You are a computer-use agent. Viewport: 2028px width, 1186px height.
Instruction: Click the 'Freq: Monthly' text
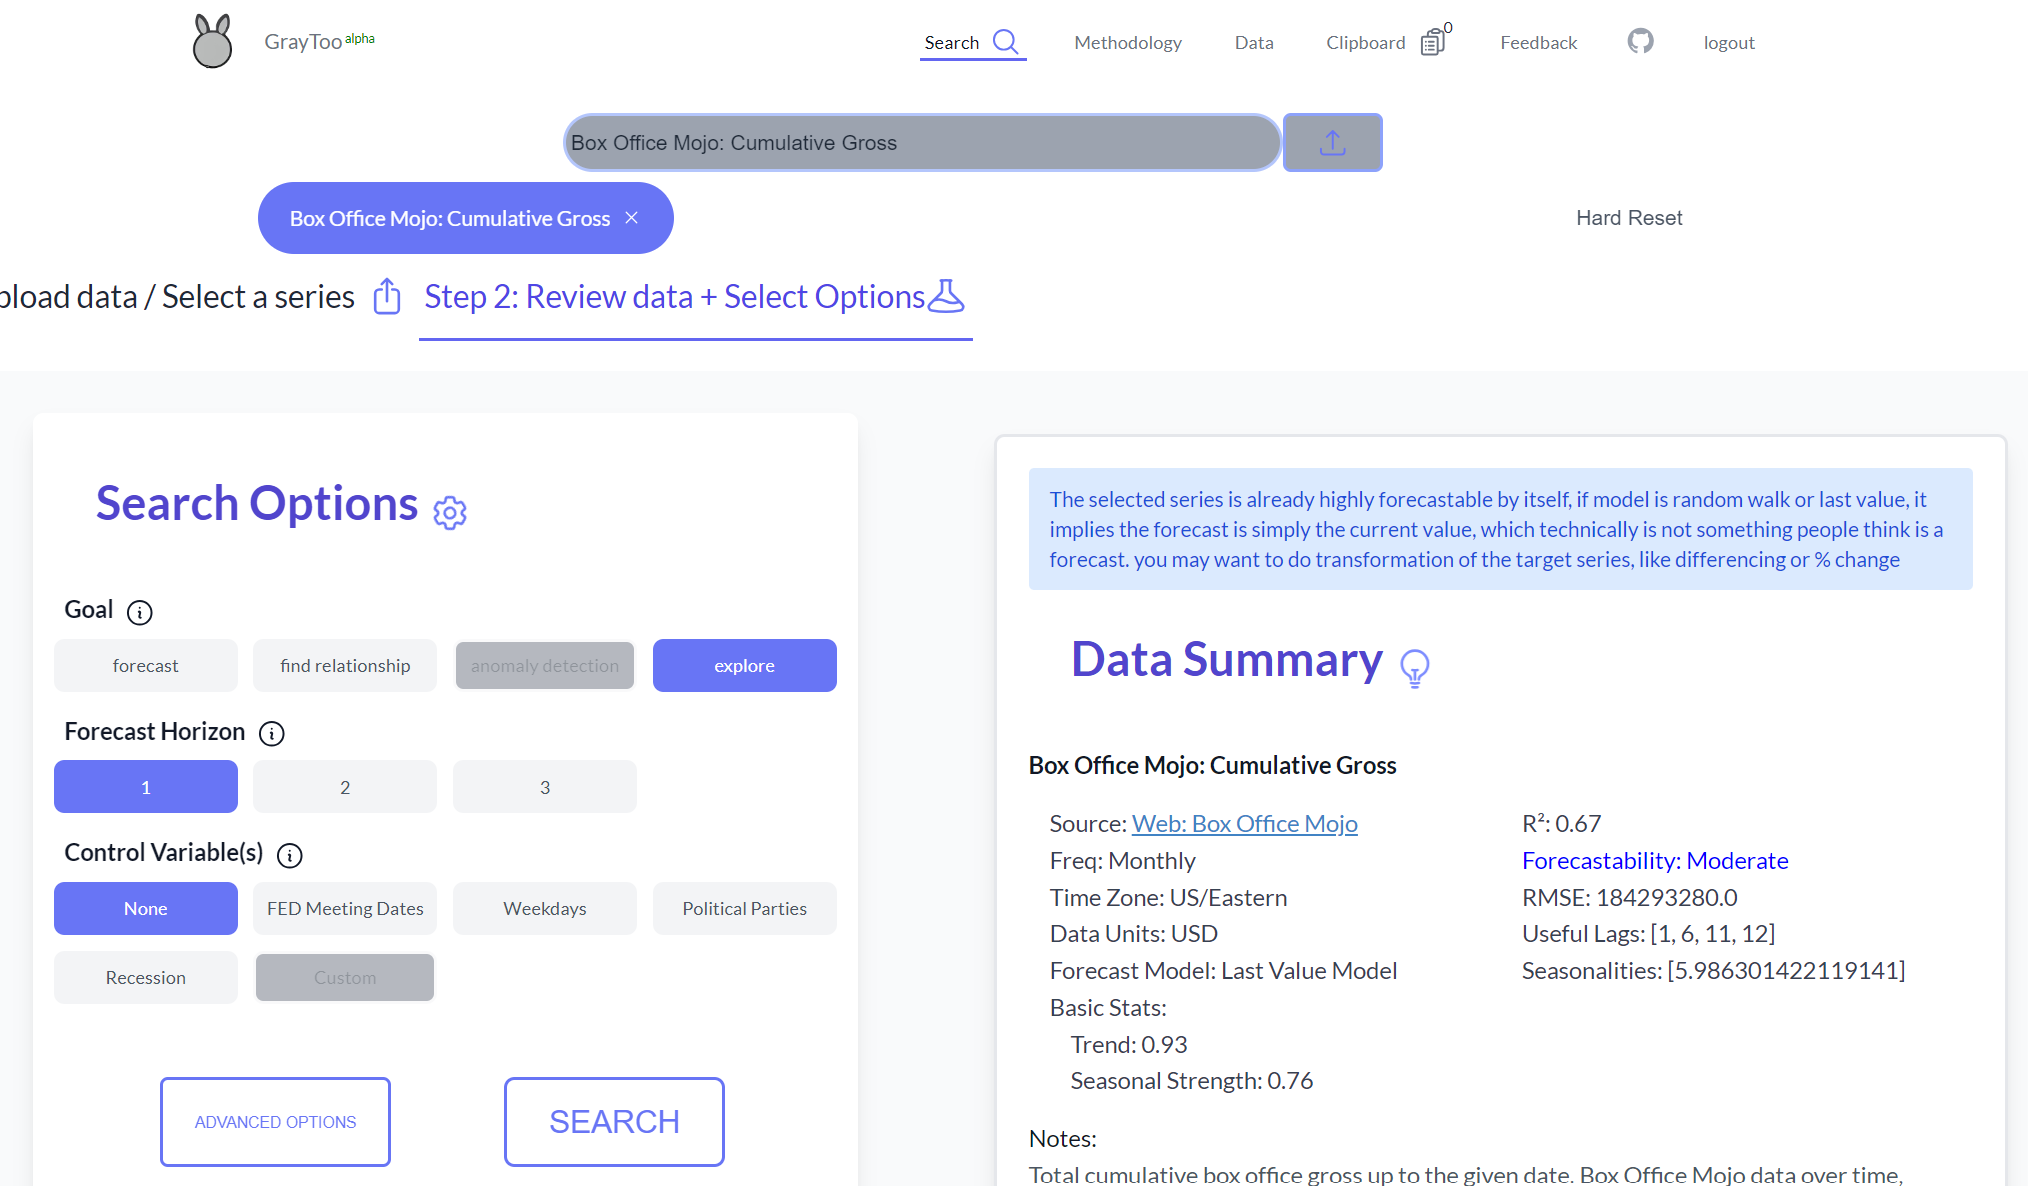pos(1122,861)
